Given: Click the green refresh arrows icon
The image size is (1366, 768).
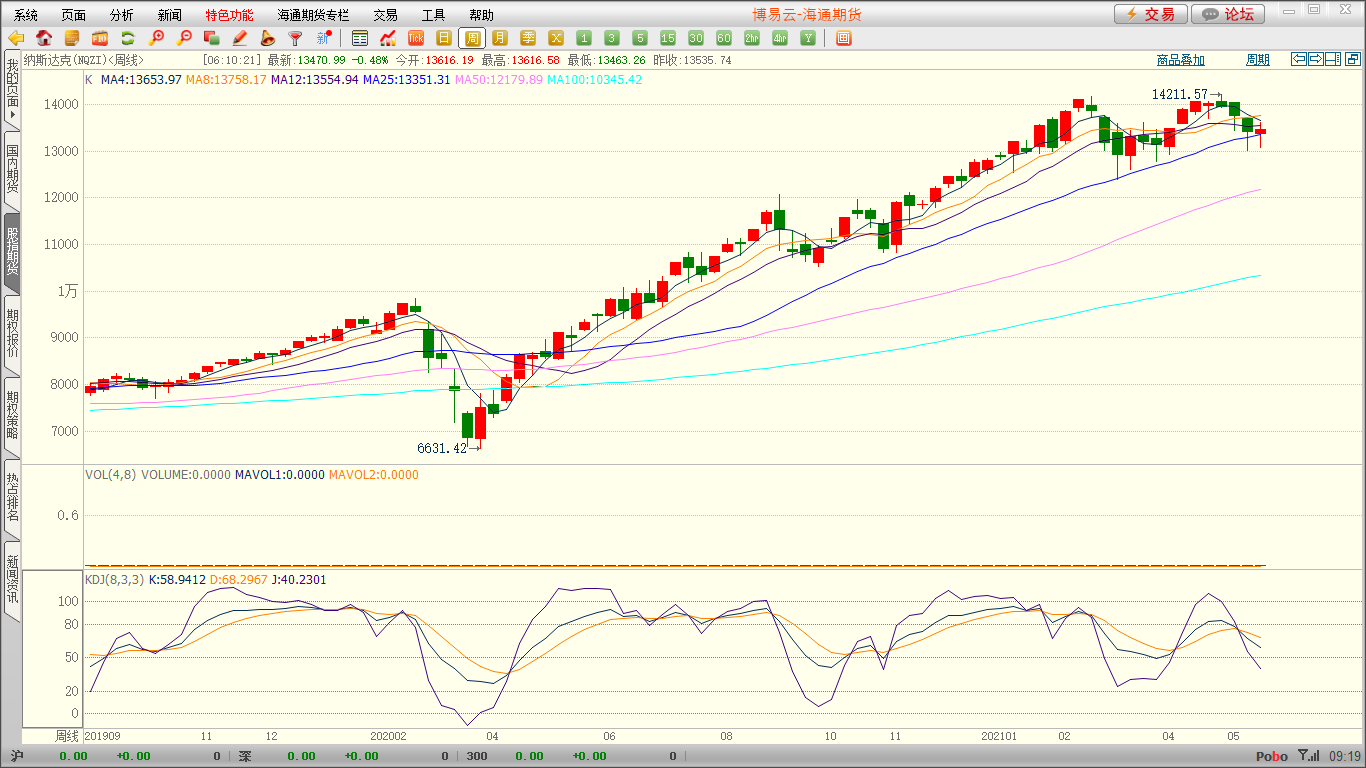Looking at the screenshot, I should 128,38.
